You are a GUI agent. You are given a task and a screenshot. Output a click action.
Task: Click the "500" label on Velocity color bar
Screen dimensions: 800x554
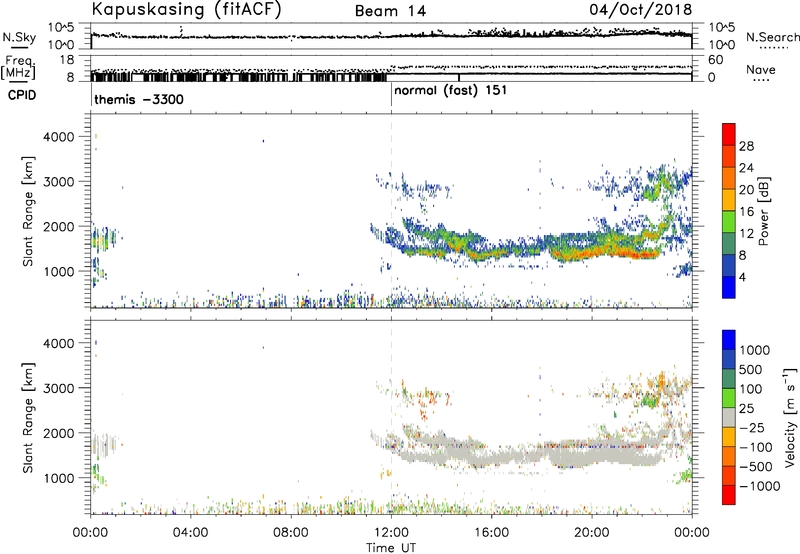point(753,370)
